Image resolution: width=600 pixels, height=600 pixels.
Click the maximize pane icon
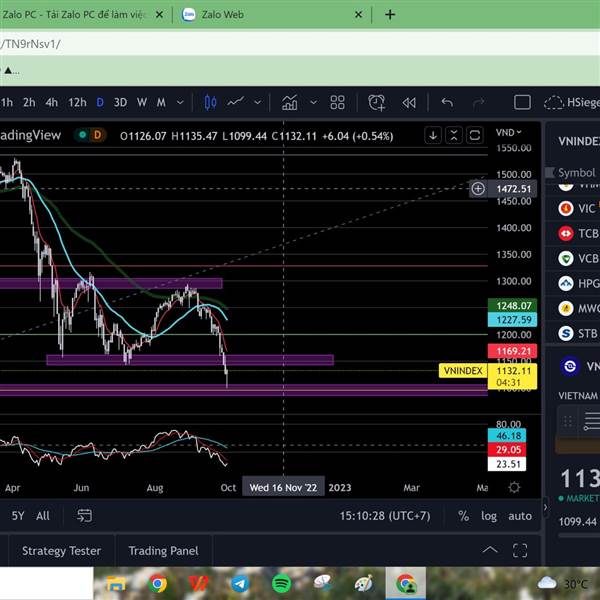[x=474, y=135]
